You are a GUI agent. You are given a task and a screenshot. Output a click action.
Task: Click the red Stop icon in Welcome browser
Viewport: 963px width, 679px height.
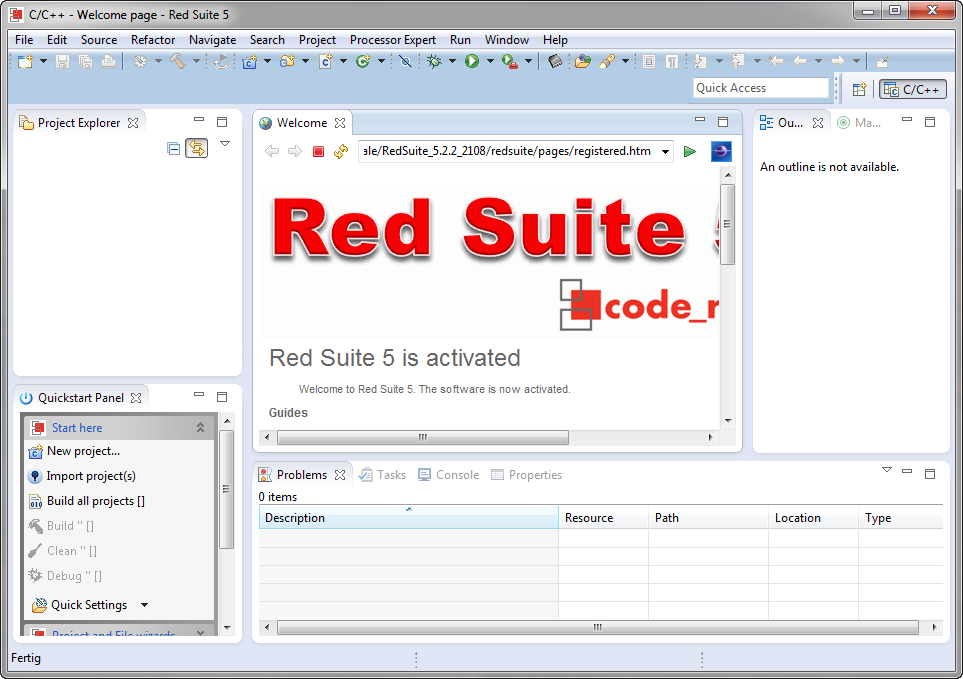(318, 151)
